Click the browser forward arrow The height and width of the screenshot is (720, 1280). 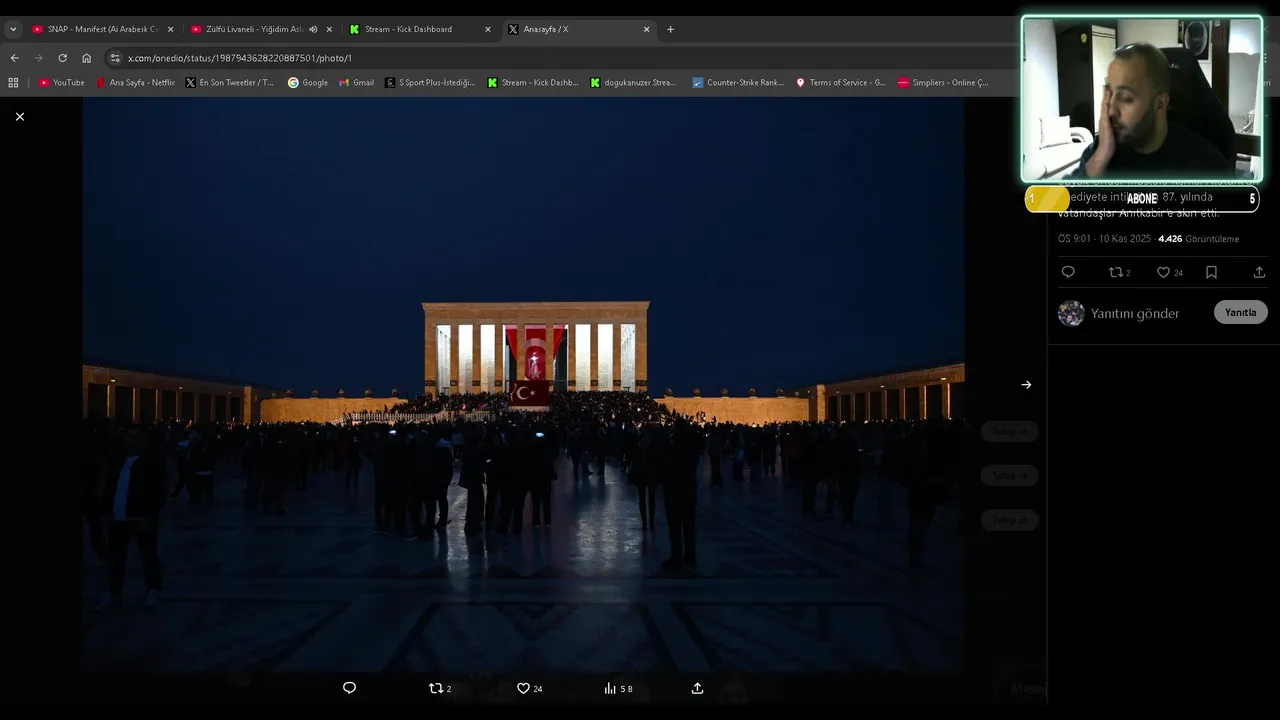[x=38, y=58]
